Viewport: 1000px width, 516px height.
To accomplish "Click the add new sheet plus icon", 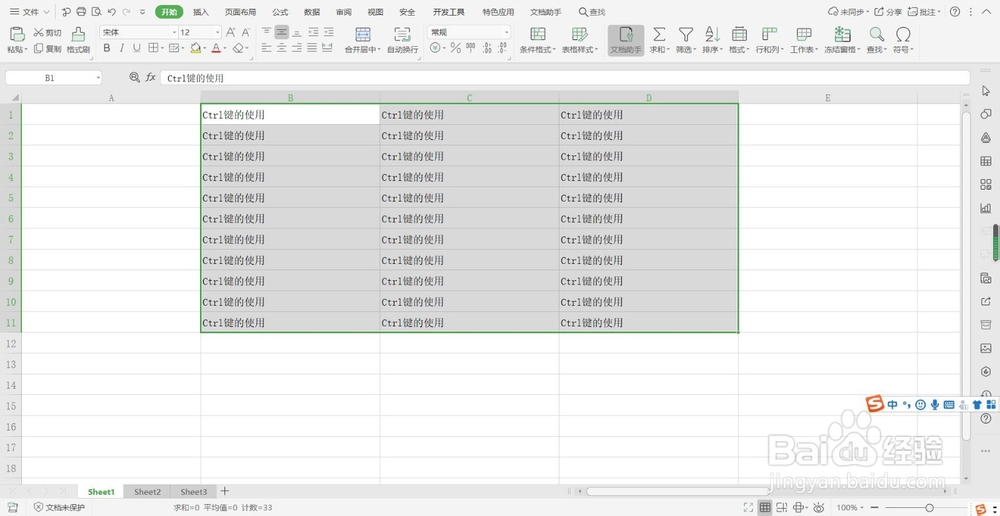I will 224,491.
